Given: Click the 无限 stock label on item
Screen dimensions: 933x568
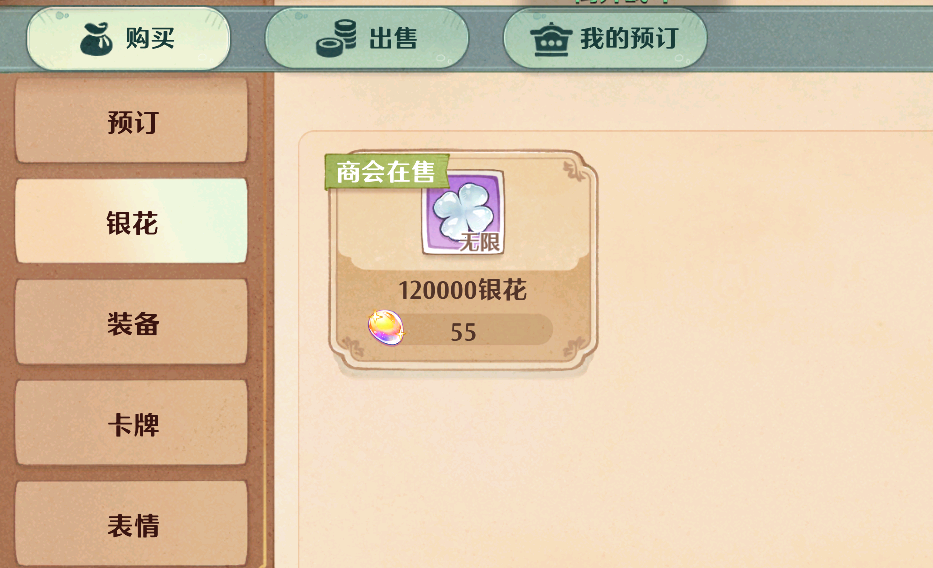Looking at the screenshot, I should point(480,243).
